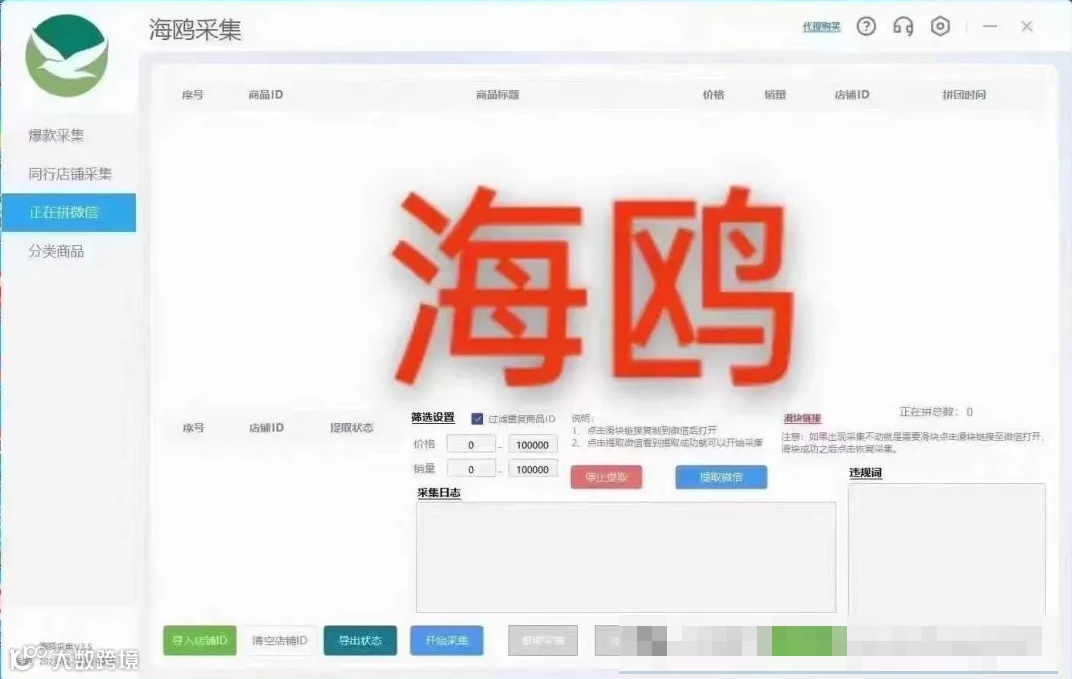Click the 拼团时间 column header
Image resolution: width=1072 pixels, height=679 pixels.
[x=964, y=94]
